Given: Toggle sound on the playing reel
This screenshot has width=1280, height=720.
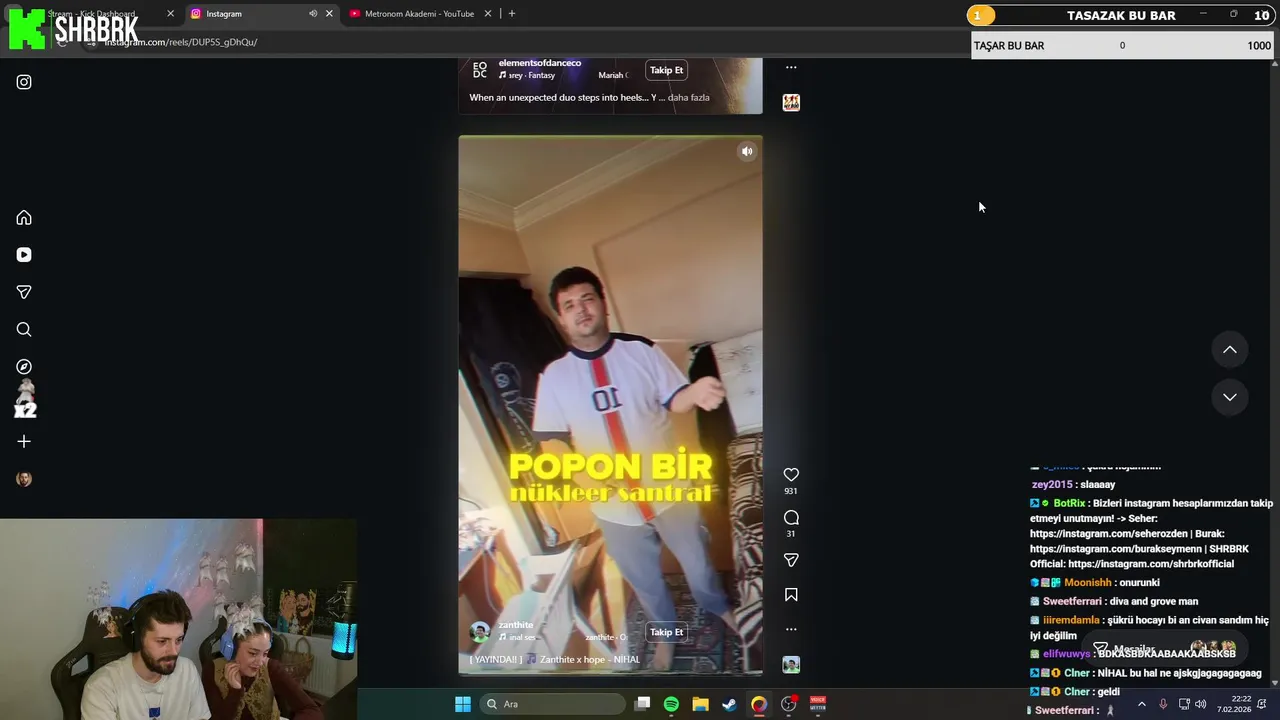Looking at the screenshot, I should coord(747,151).
